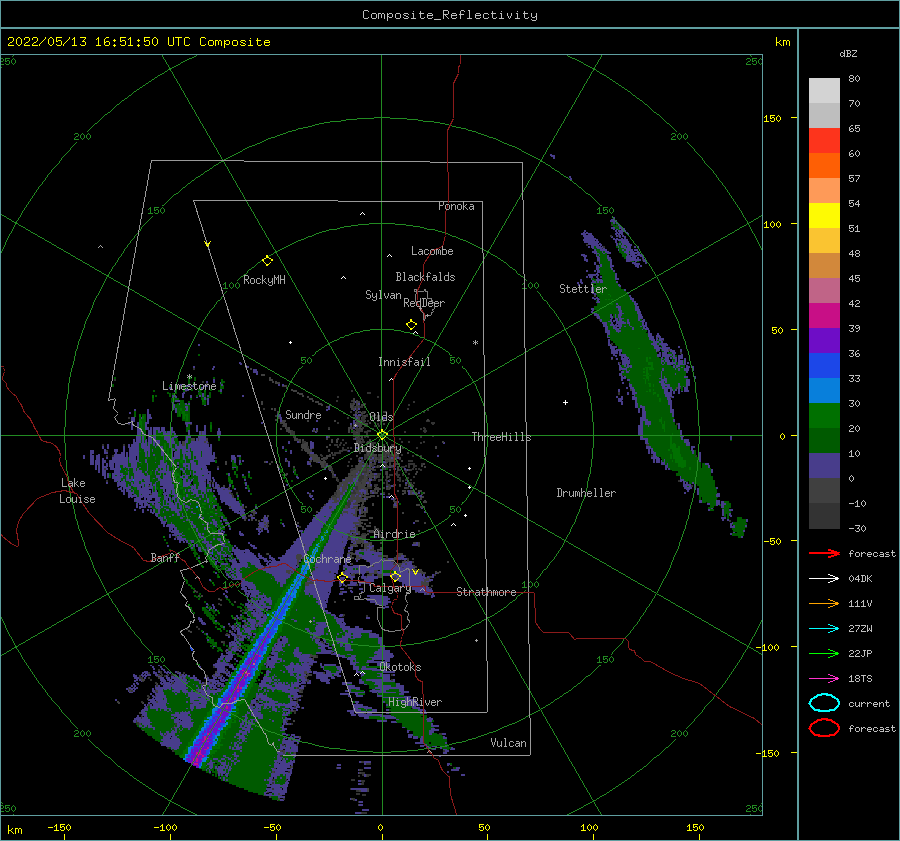Click the Airdrie city label
This screenshot has height=841, width=900.
pos(394,534)
